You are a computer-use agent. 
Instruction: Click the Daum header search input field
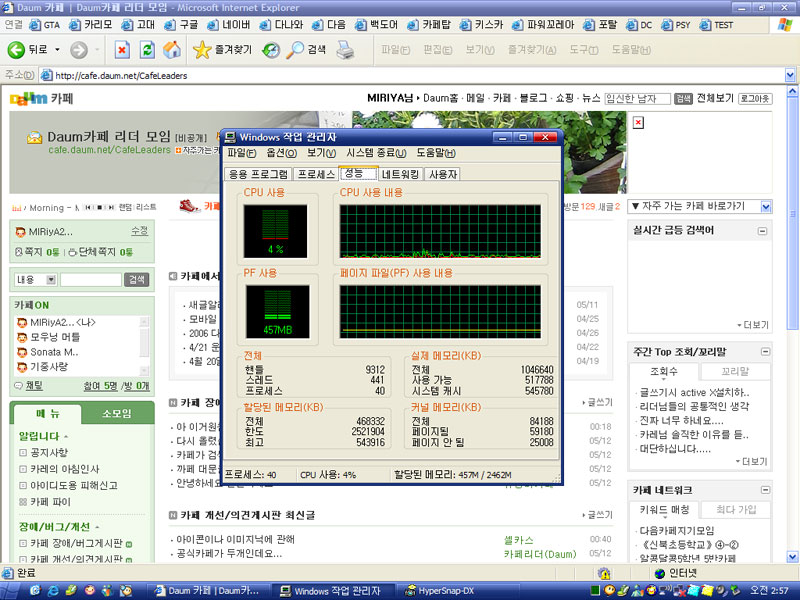tap(637, 98)
